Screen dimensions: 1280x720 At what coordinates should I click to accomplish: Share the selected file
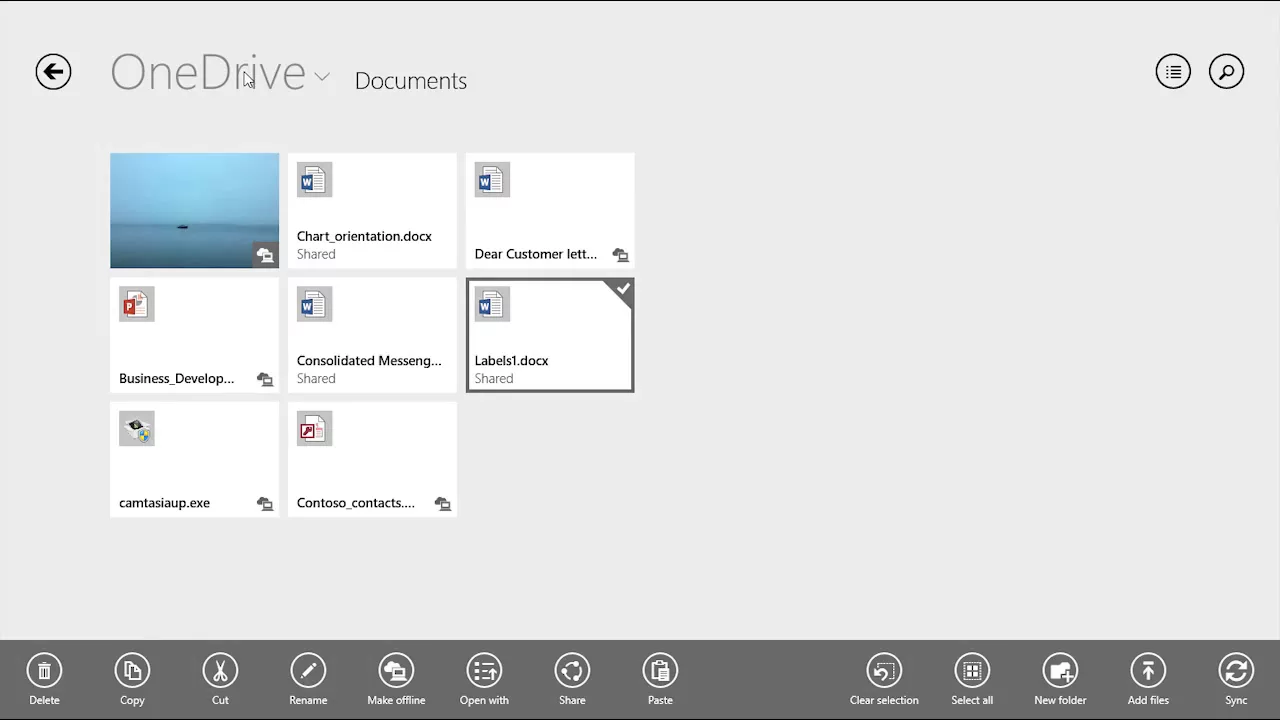click(572, 680)
